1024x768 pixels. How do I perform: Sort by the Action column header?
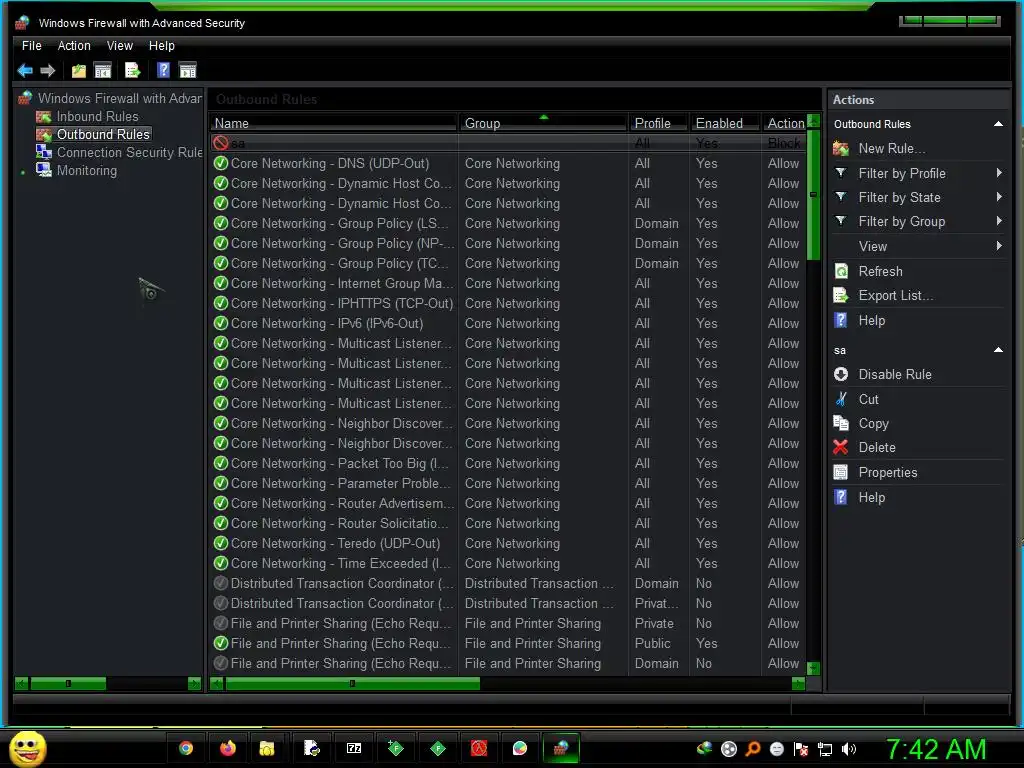point(784,123)
